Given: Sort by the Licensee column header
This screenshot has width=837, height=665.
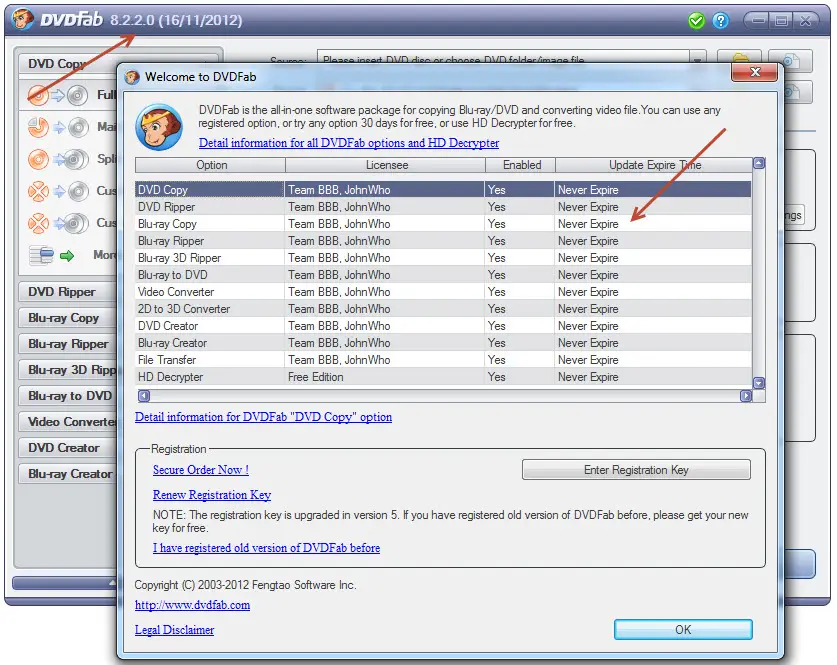Looking at the screenshot, I should pyautogui.click(x=385, y=165).
